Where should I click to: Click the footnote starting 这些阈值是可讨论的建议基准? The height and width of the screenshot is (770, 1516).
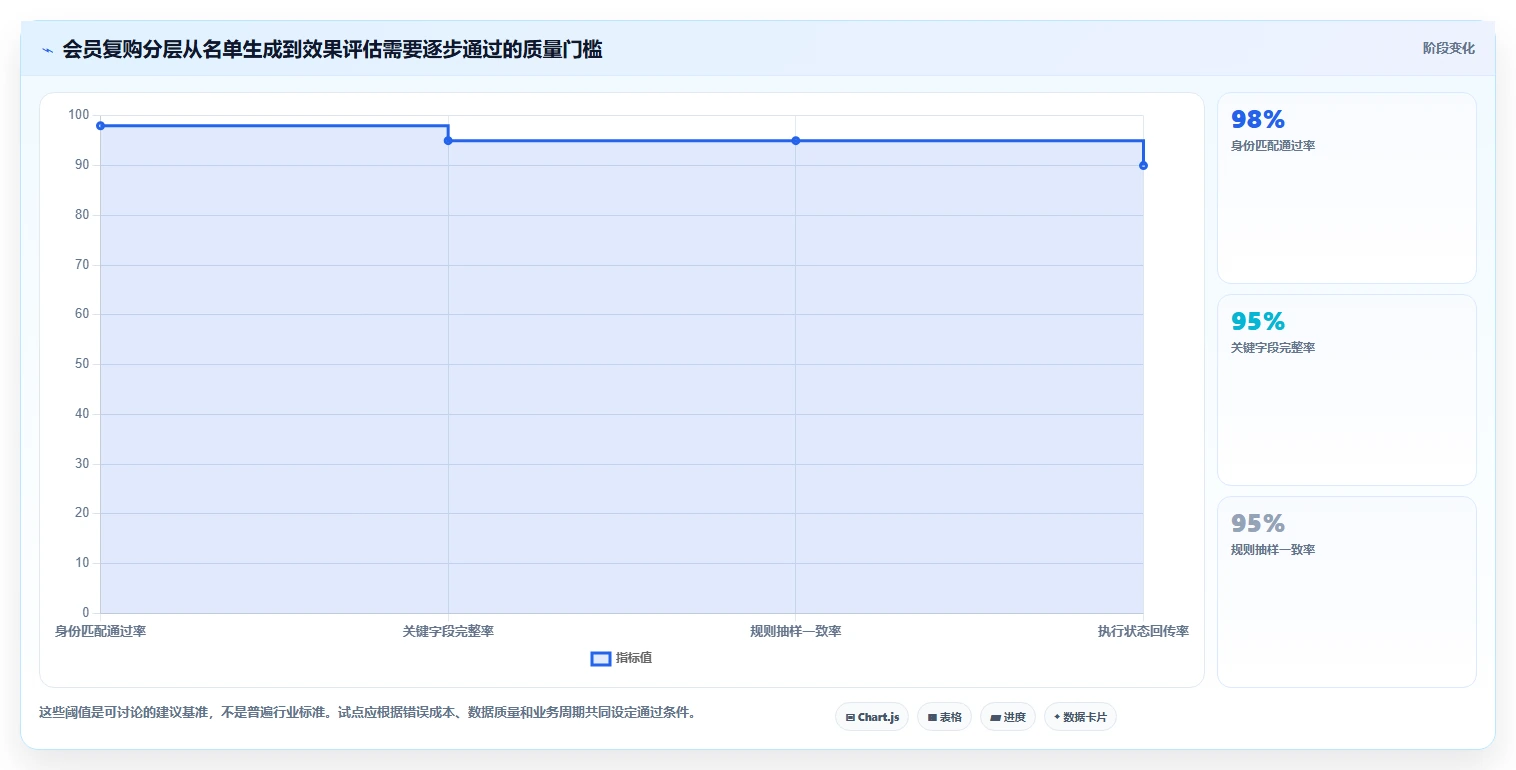pyautogui.click(x=367, y=713)
